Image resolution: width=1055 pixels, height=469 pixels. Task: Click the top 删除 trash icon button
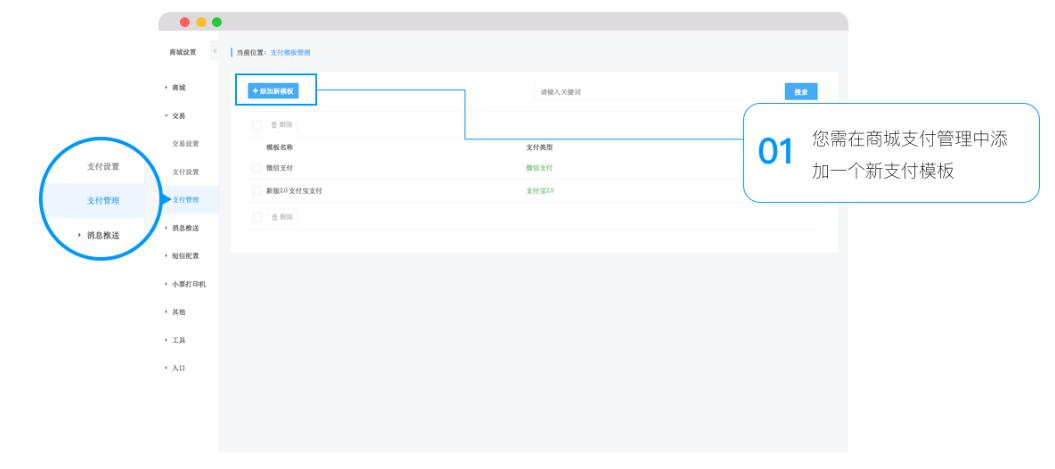282,124
